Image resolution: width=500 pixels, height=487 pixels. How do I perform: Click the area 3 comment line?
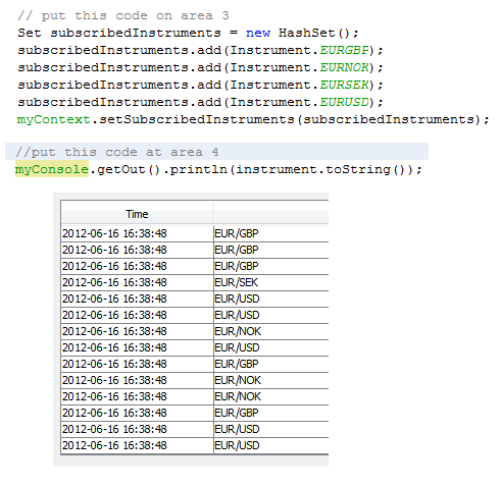pos(123,16)
